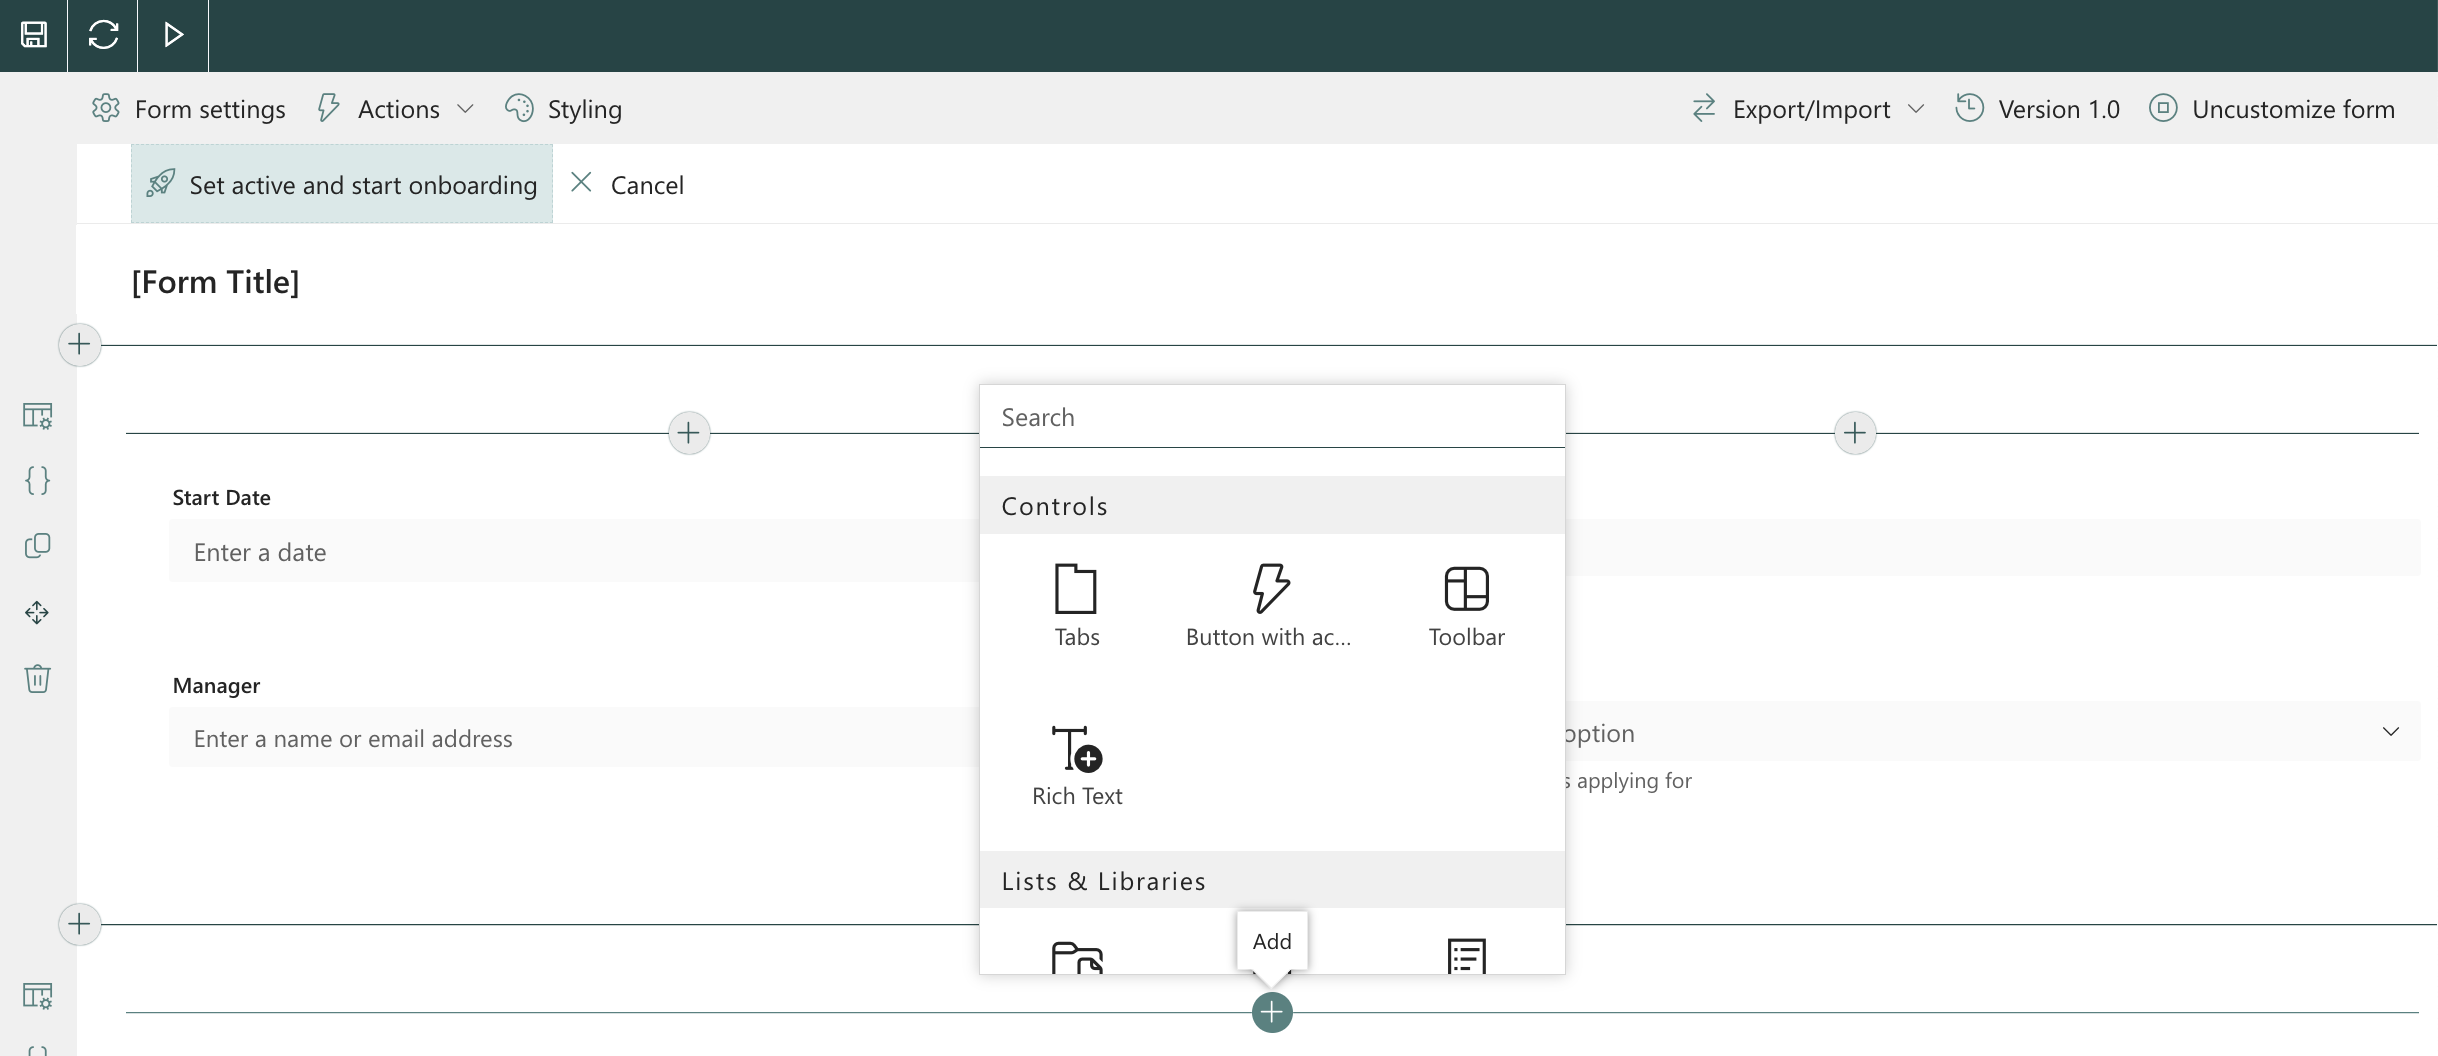Click the plus button above the second section
This screenshot has width=2438, height=1056.
tap(79, 924)
